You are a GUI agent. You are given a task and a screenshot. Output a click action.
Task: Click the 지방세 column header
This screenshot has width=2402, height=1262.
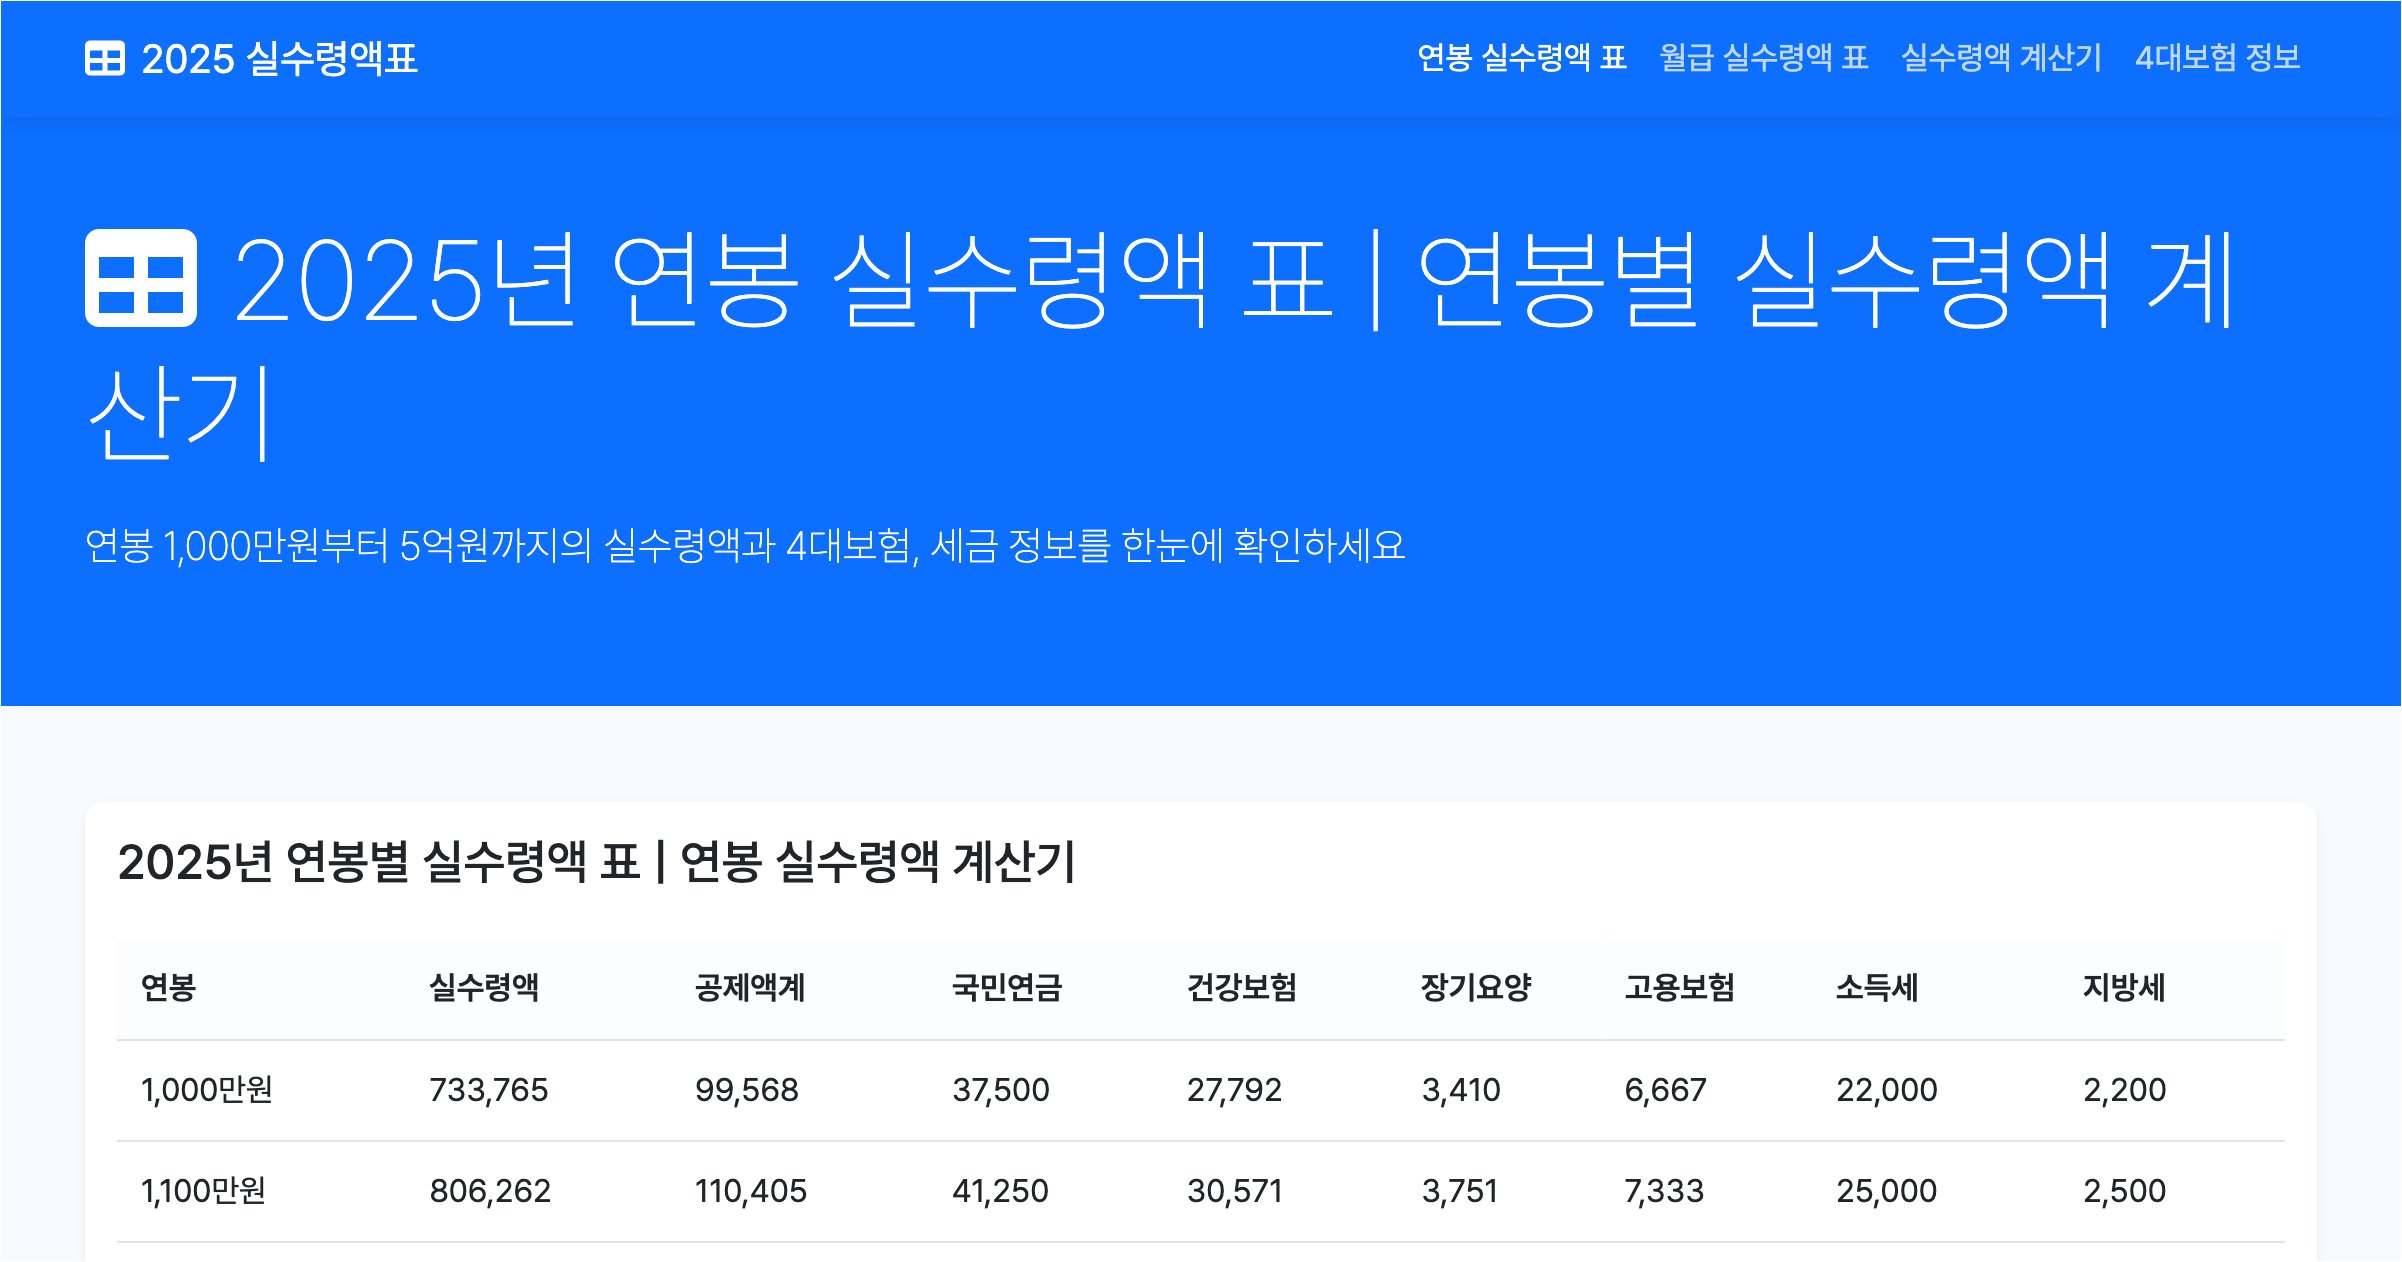tap(2123, 988)
